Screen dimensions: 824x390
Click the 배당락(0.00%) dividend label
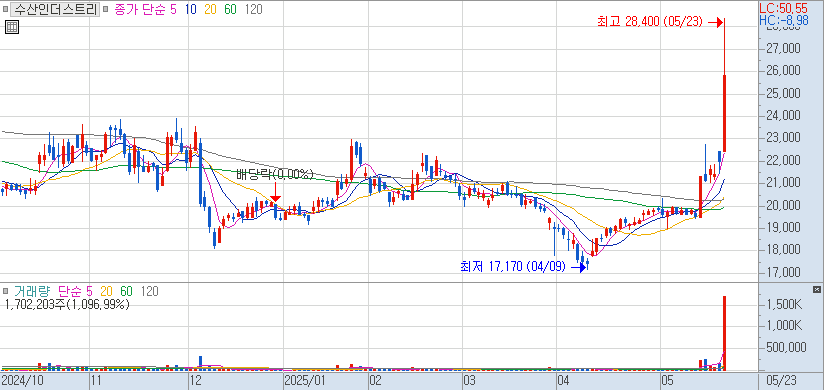coord(275,175)
